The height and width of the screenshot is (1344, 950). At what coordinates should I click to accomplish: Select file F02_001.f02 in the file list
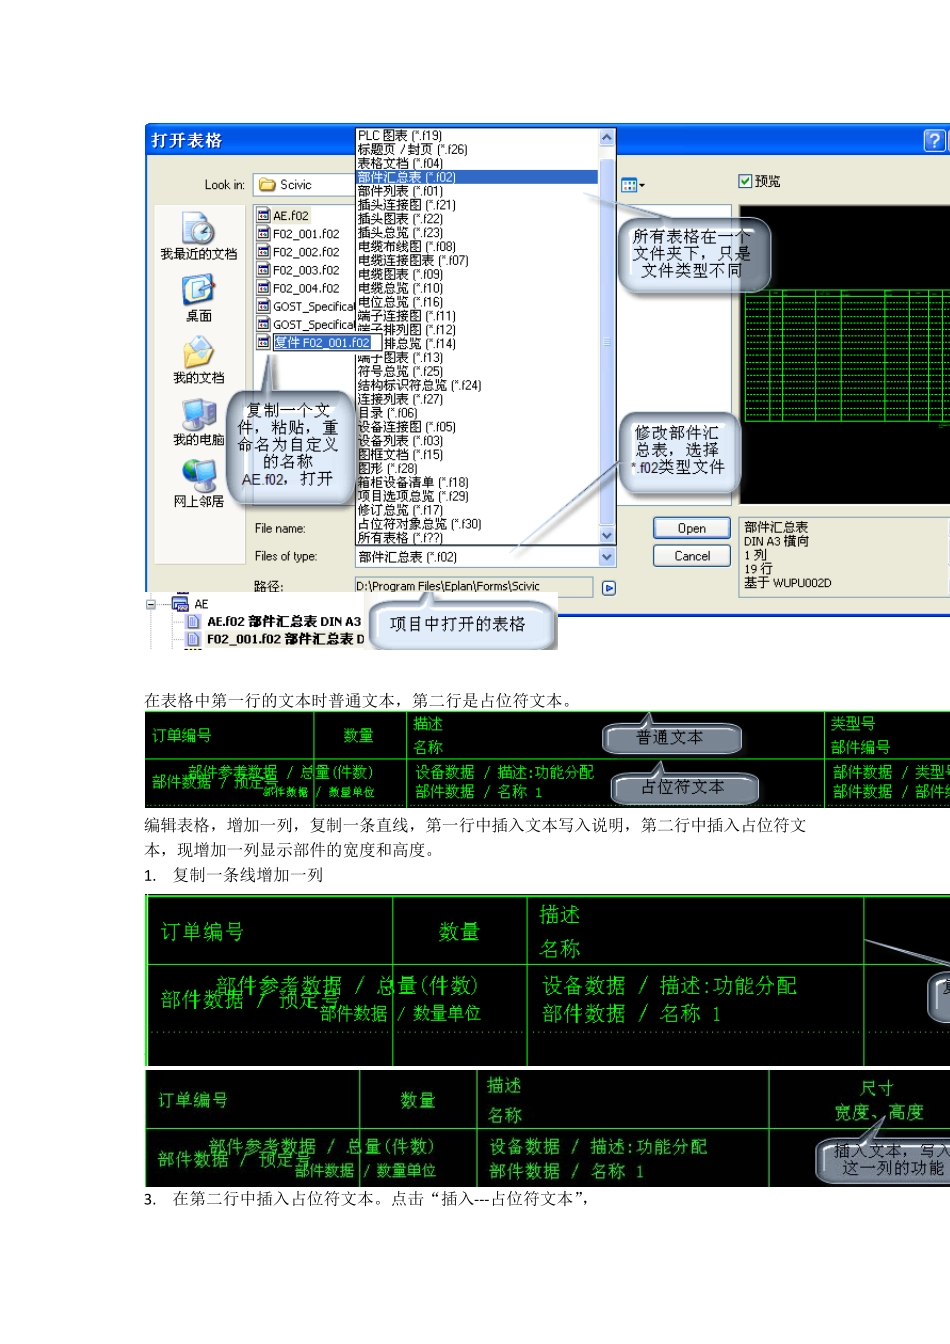tap(298, 234)
